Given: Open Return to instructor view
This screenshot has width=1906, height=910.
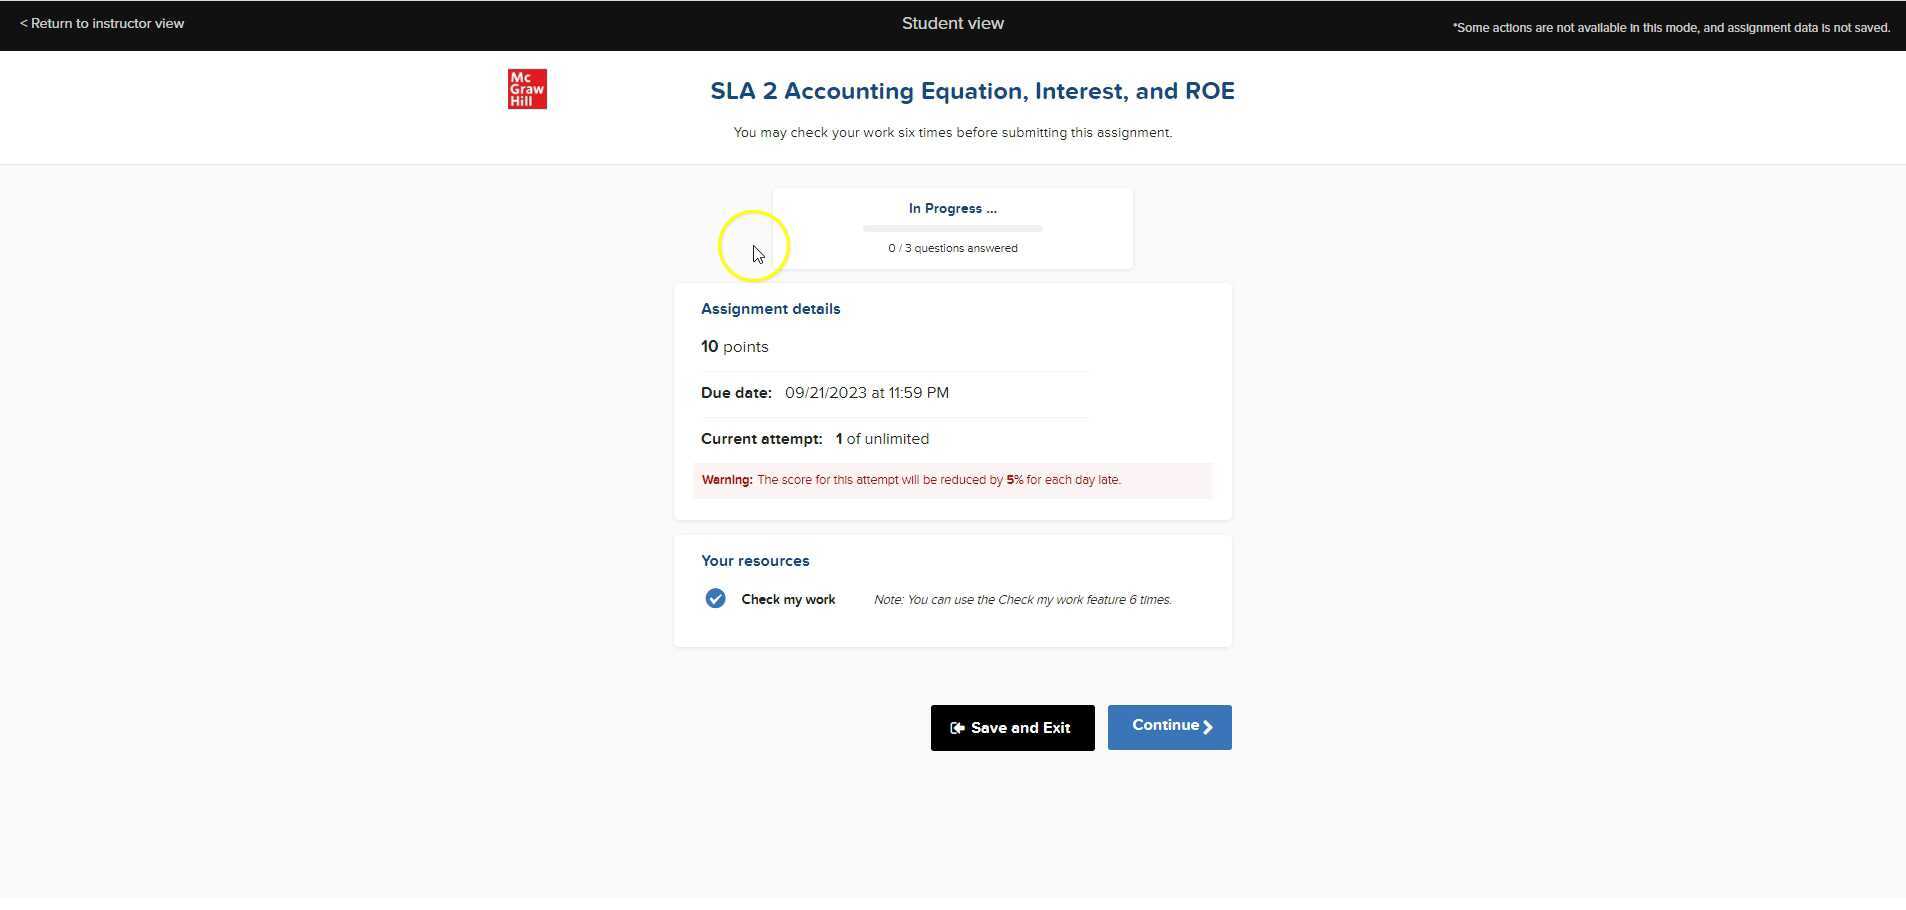Looking at the screenshot, I should pos(103,23).
